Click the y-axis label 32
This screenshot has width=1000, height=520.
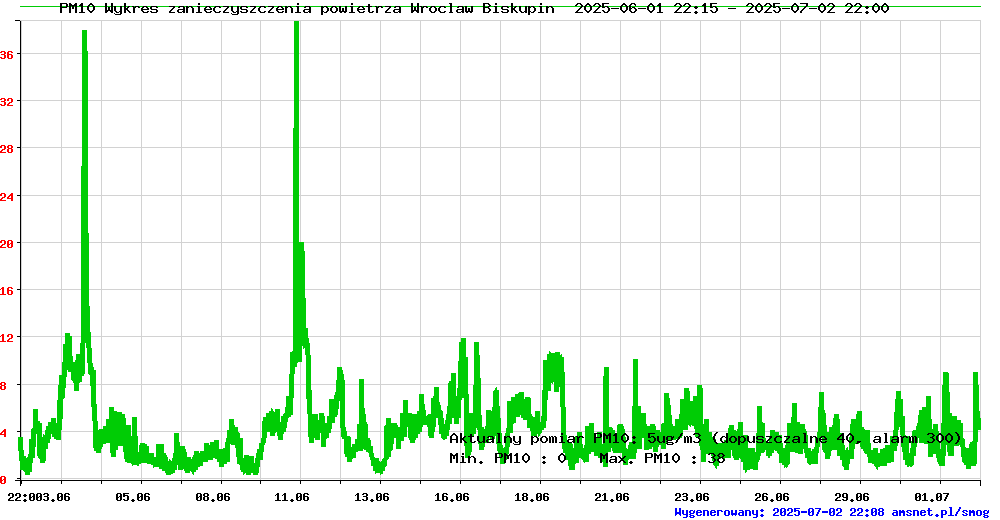(7, 101)
